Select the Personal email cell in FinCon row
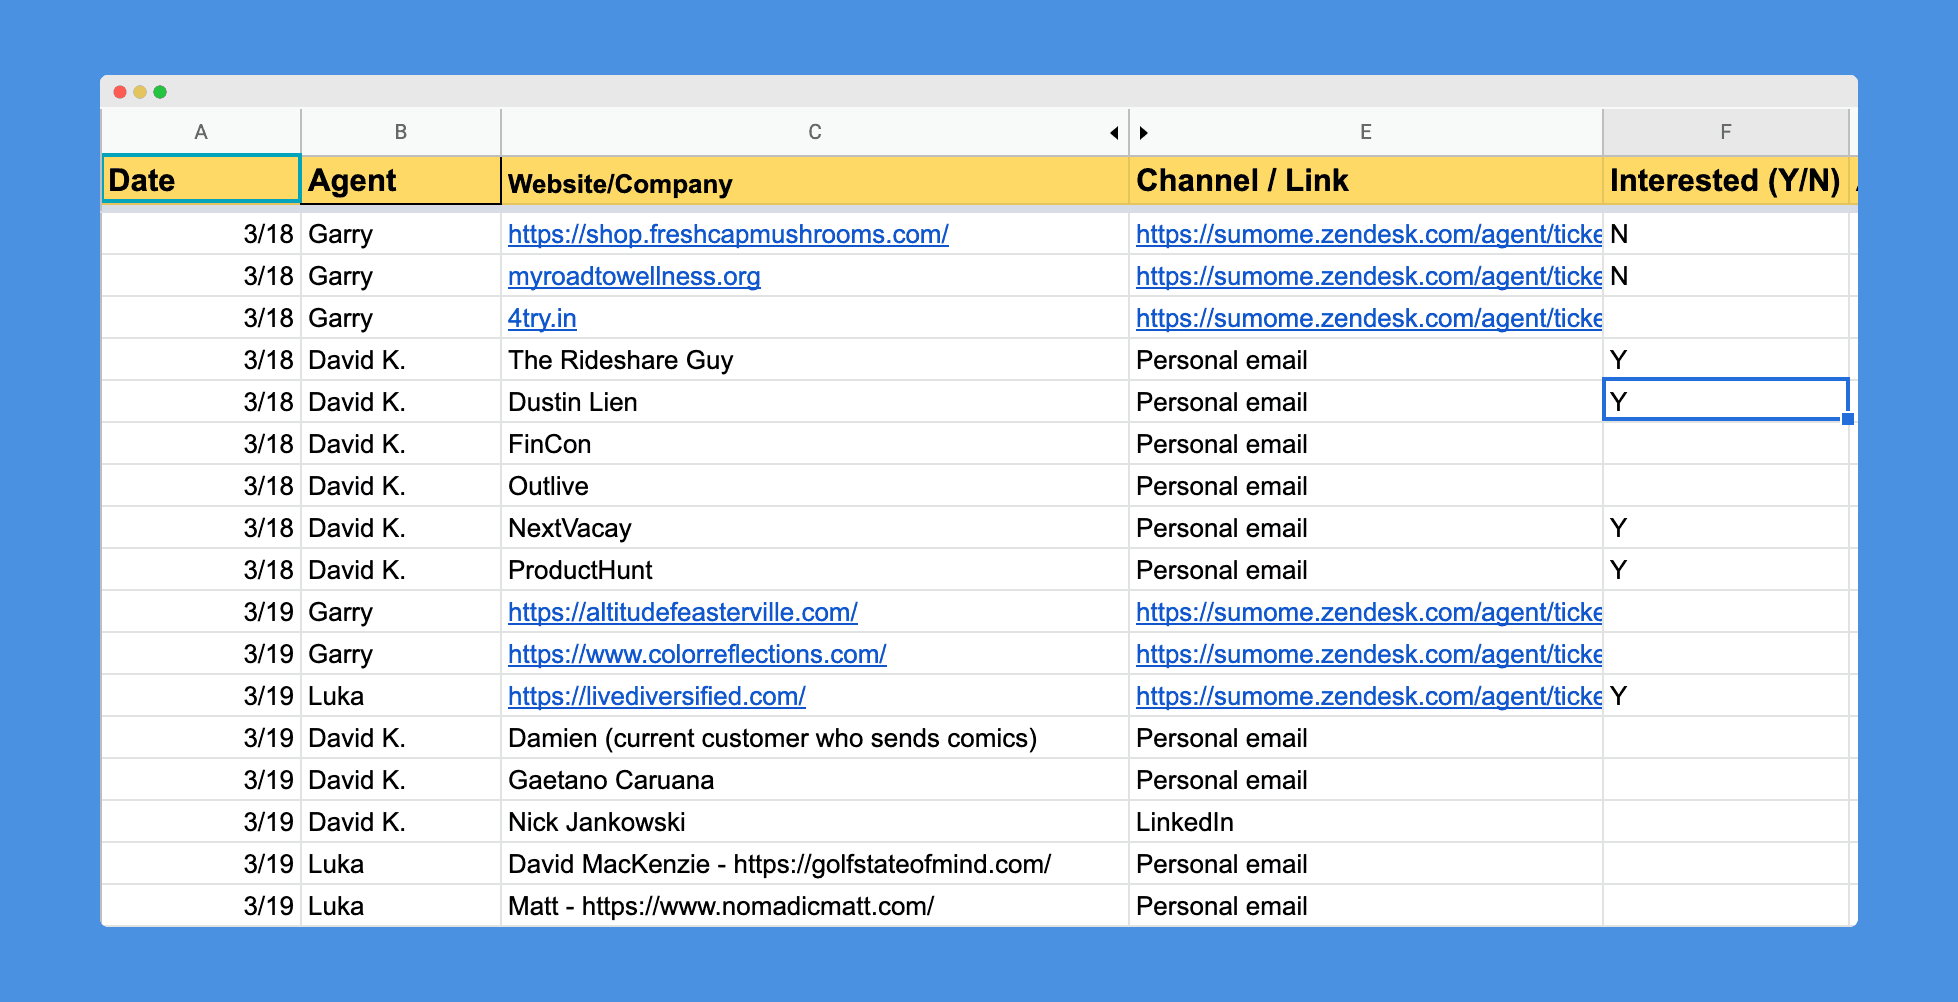 (1366, 444)
